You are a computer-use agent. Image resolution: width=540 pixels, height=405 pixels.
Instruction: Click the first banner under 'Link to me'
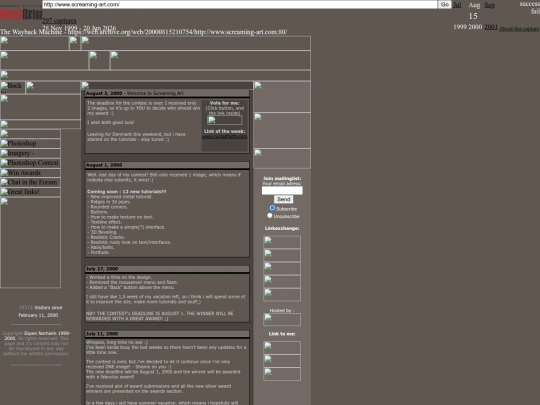click(x=282, y=347)
